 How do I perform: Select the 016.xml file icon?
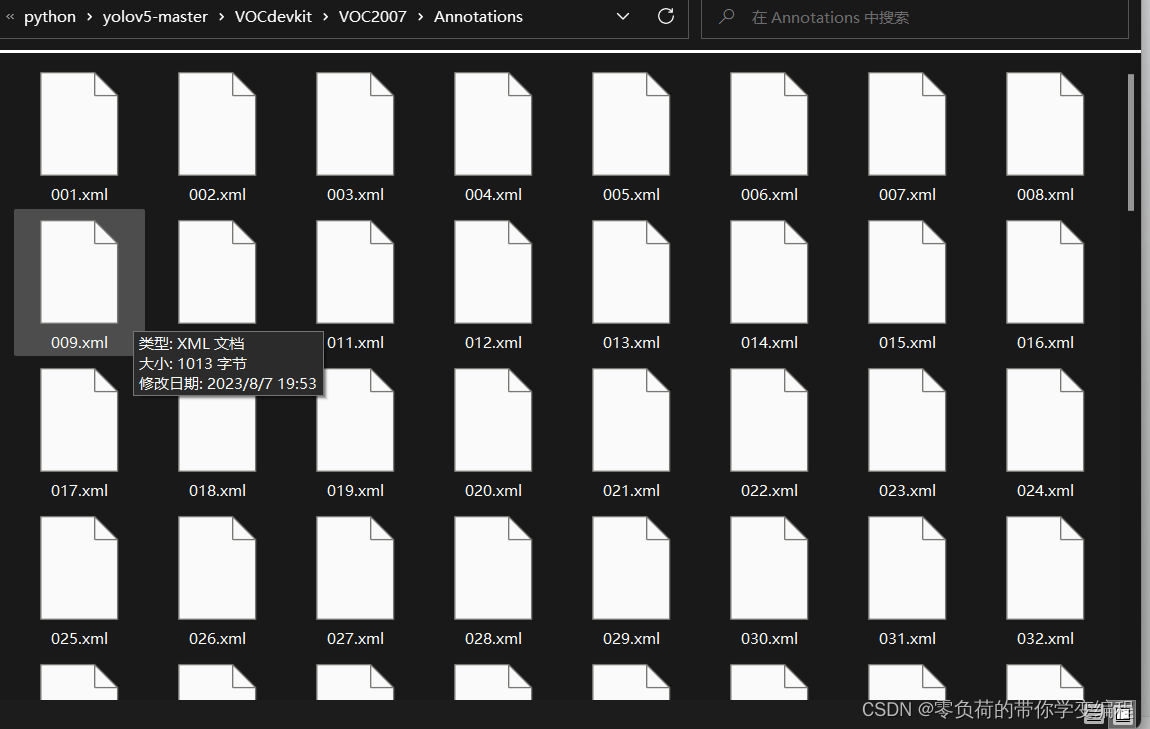coord(1045,272)
